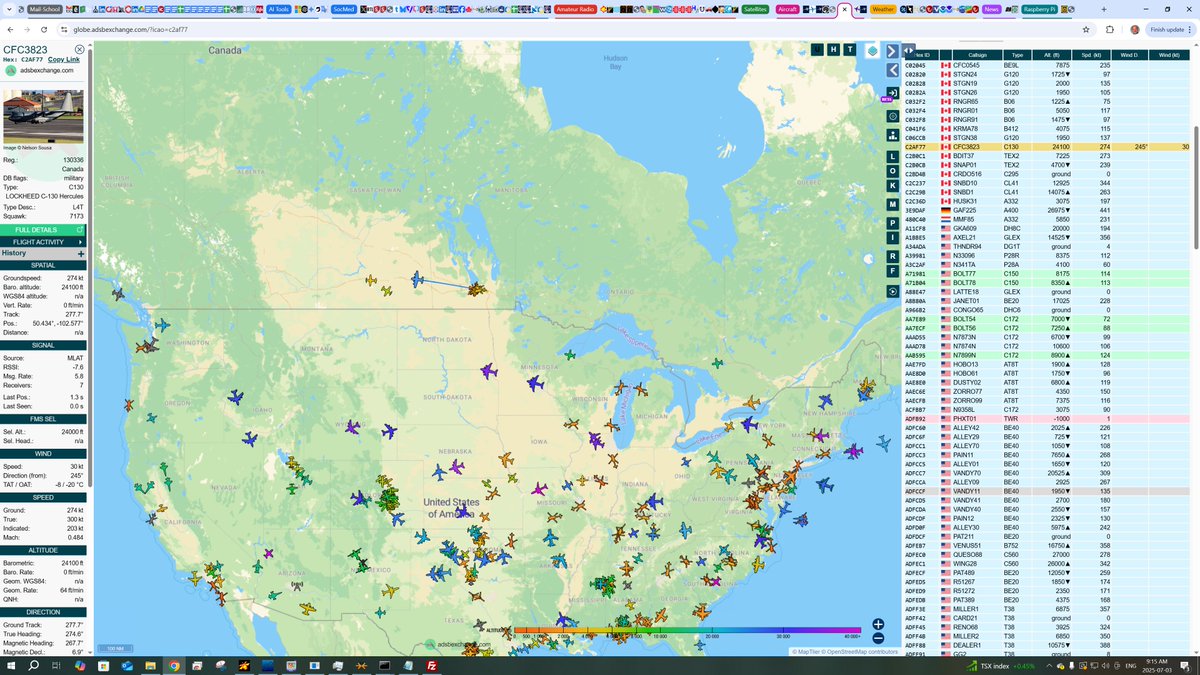Sort table by Hex ID column
The height and width of the screenshot is (675, 1200).
pos(920,54)
